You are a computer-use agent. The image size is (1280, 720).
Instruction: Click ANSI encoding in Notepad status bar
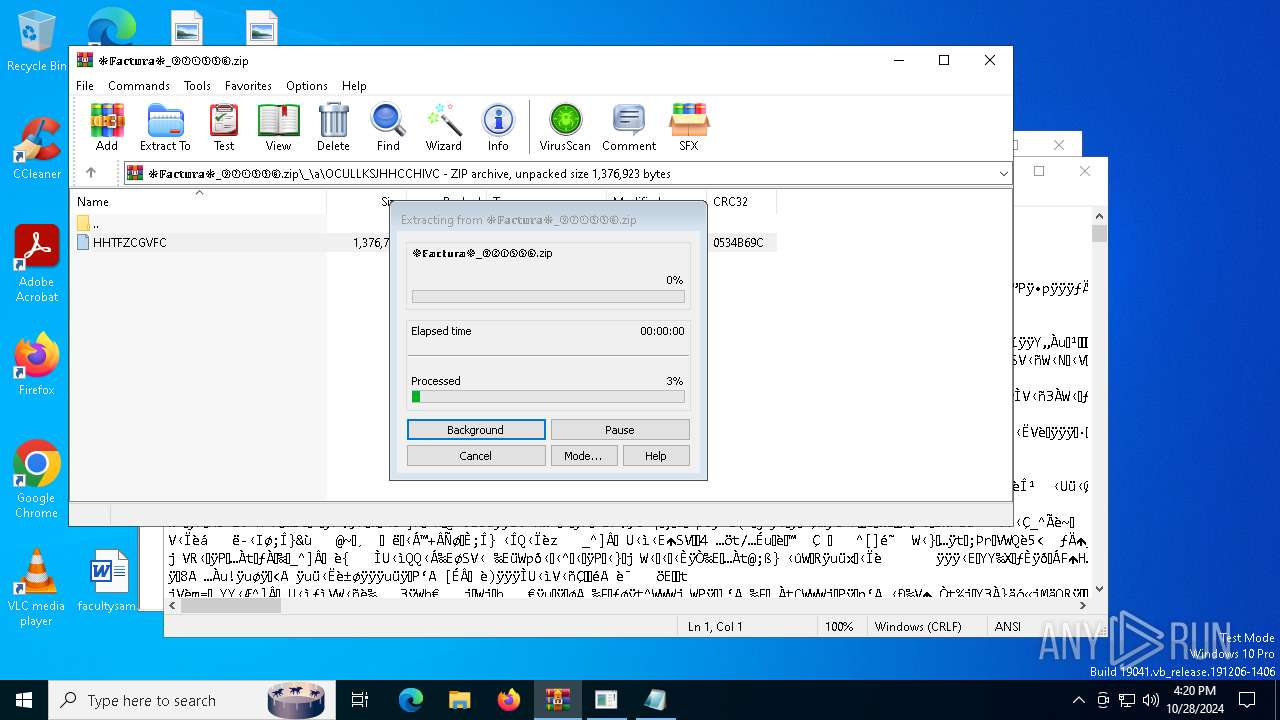[1007, 627]
